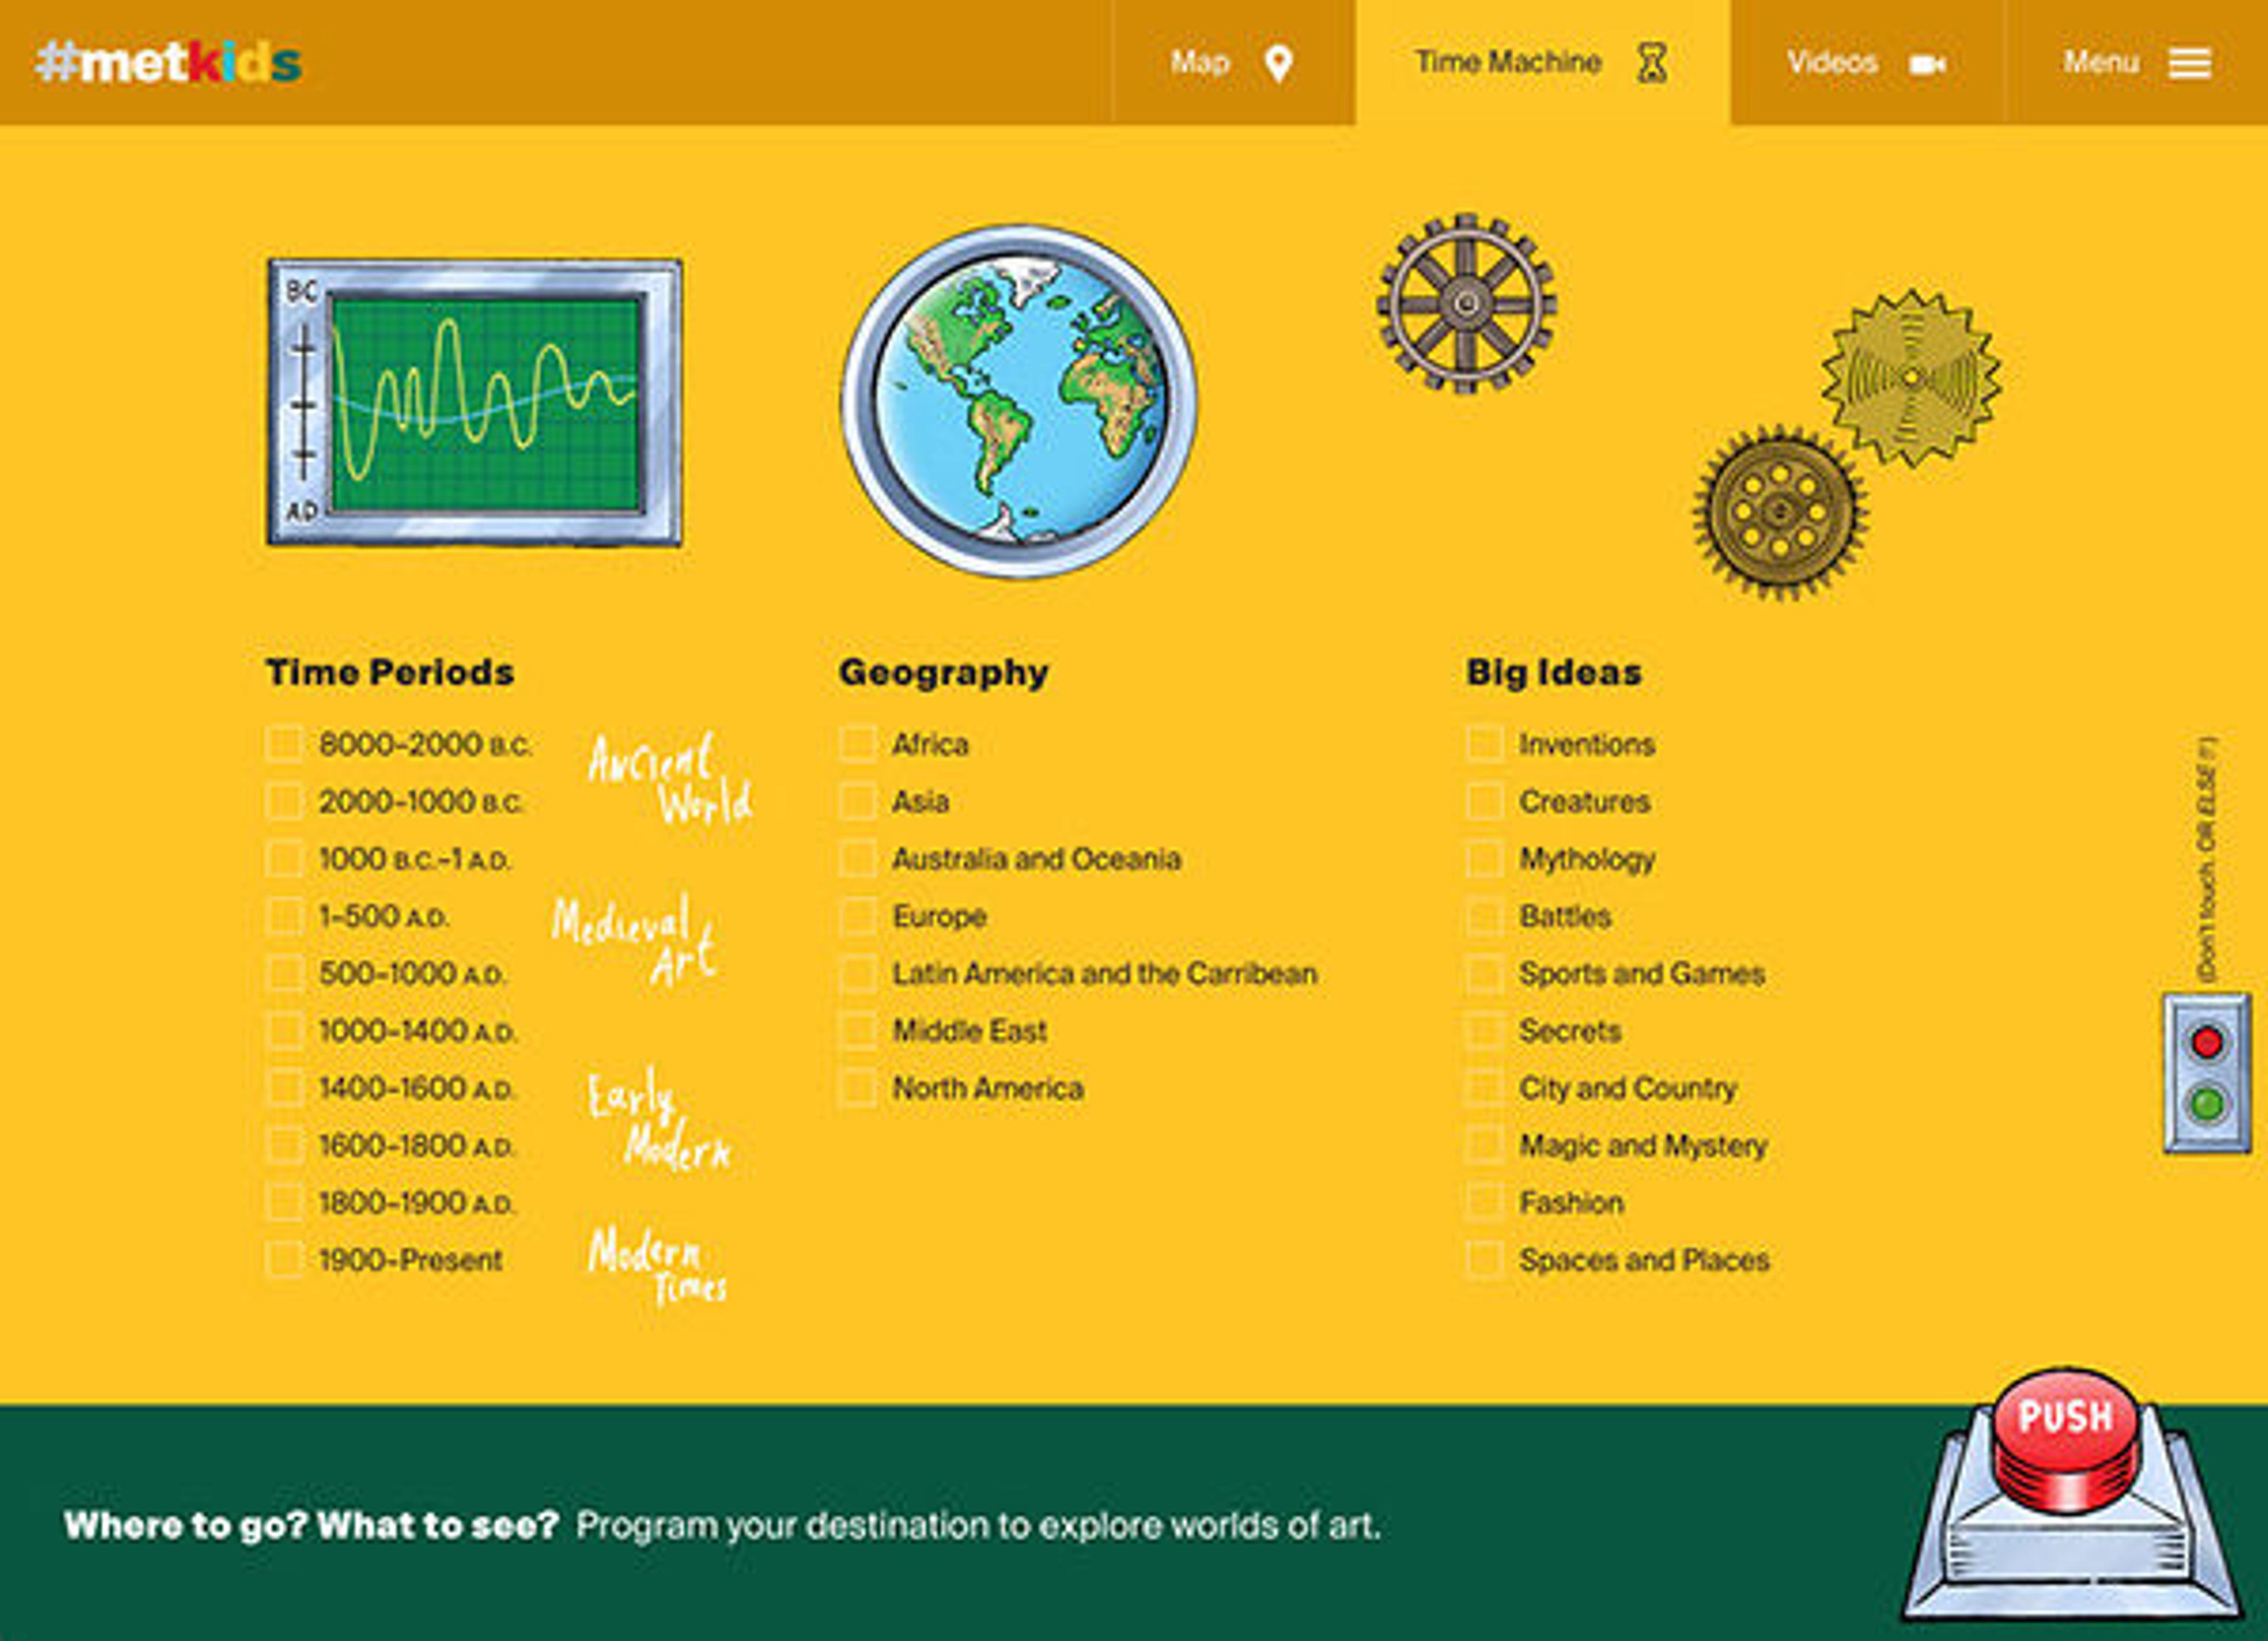Select the 1900–Present checkbox
This screenshot has height=1641, width=2268.
click(285, 1260)
